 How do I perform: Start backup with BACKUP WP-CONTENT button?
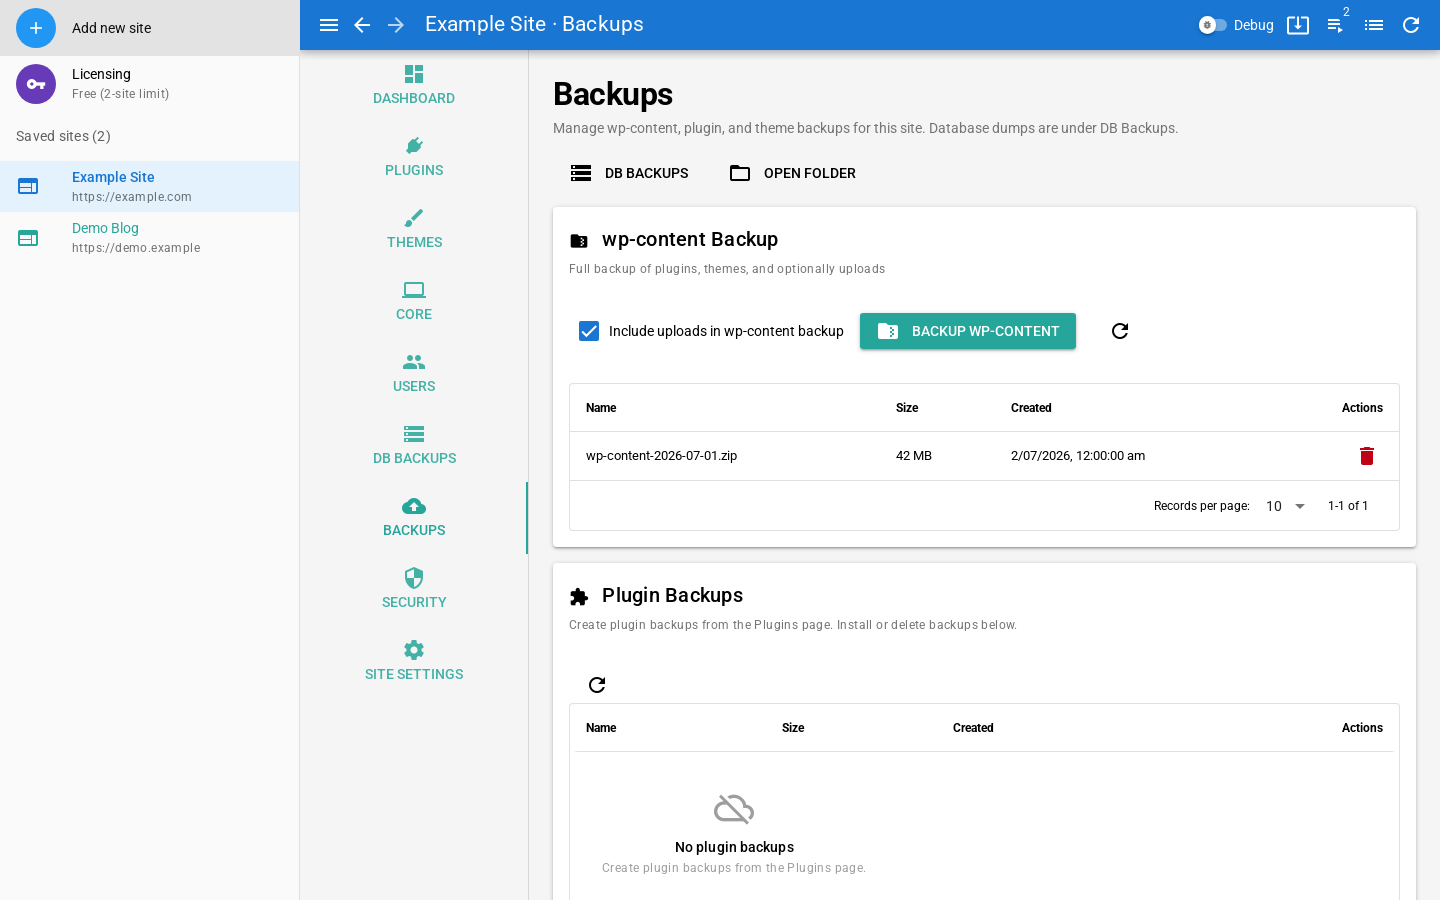coord(968,331)
